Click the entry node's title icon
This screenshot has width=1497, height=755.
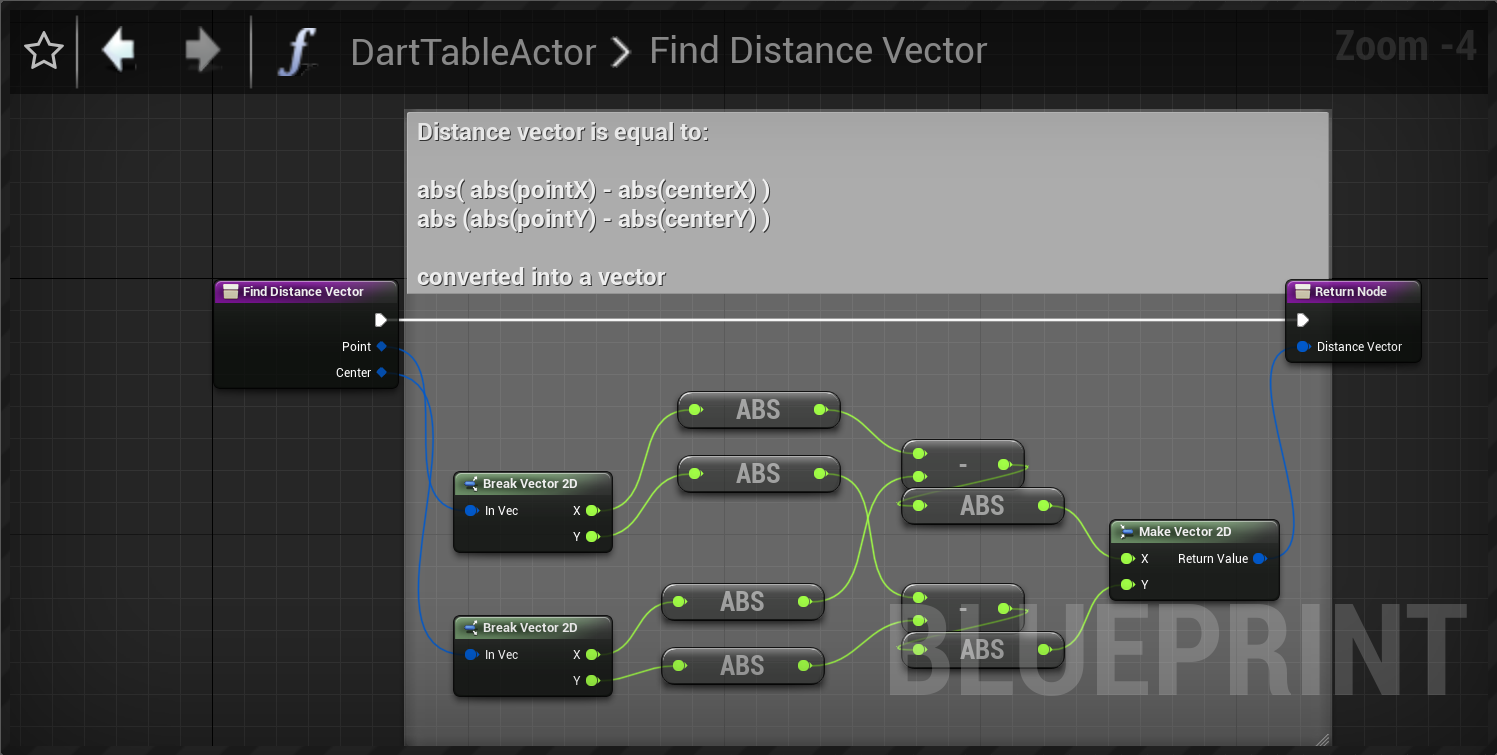tap(230, 292)
